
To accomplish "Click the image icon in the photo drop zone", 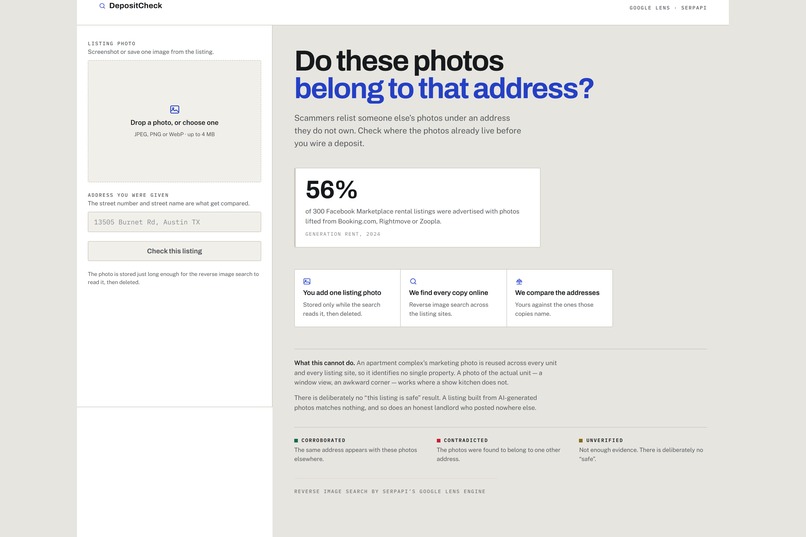I will point(175,109).
